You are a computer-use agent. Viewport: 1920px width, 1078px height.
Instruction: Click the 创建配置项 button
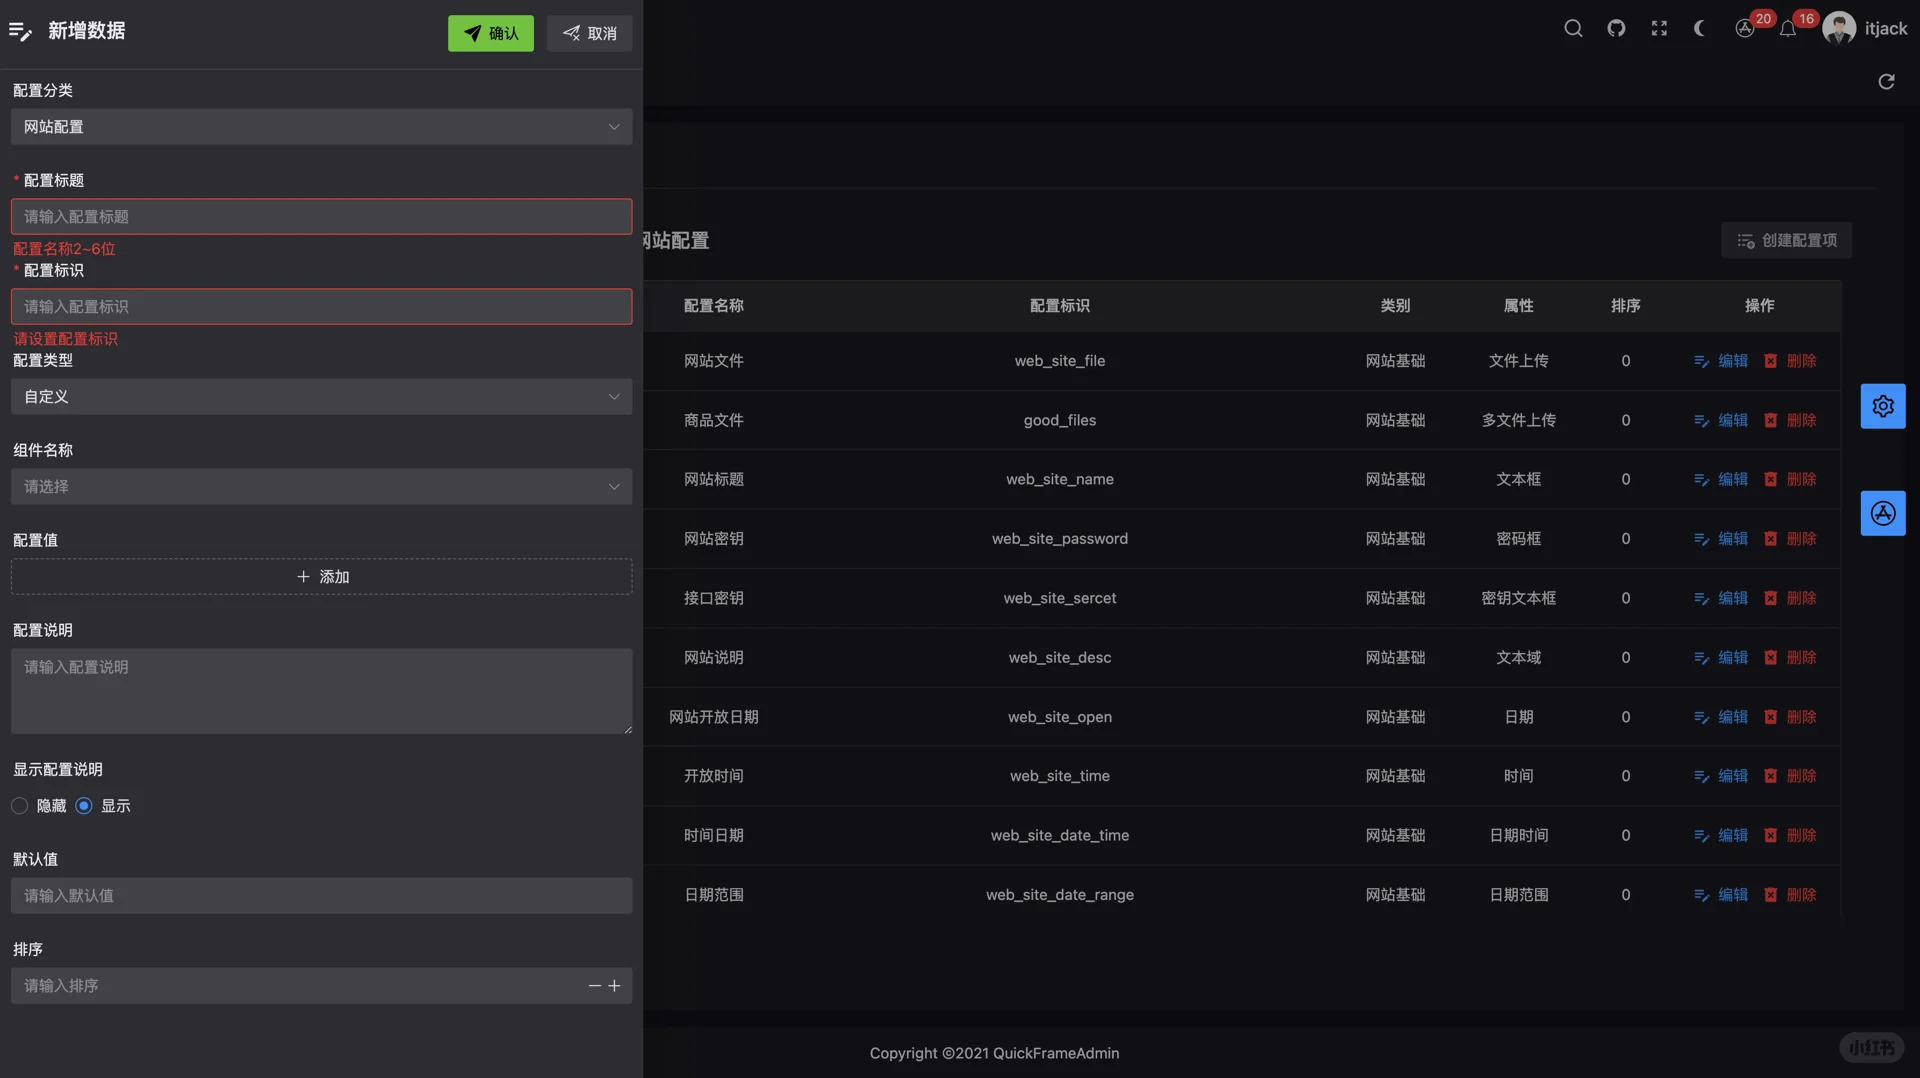coord(1786,240)
